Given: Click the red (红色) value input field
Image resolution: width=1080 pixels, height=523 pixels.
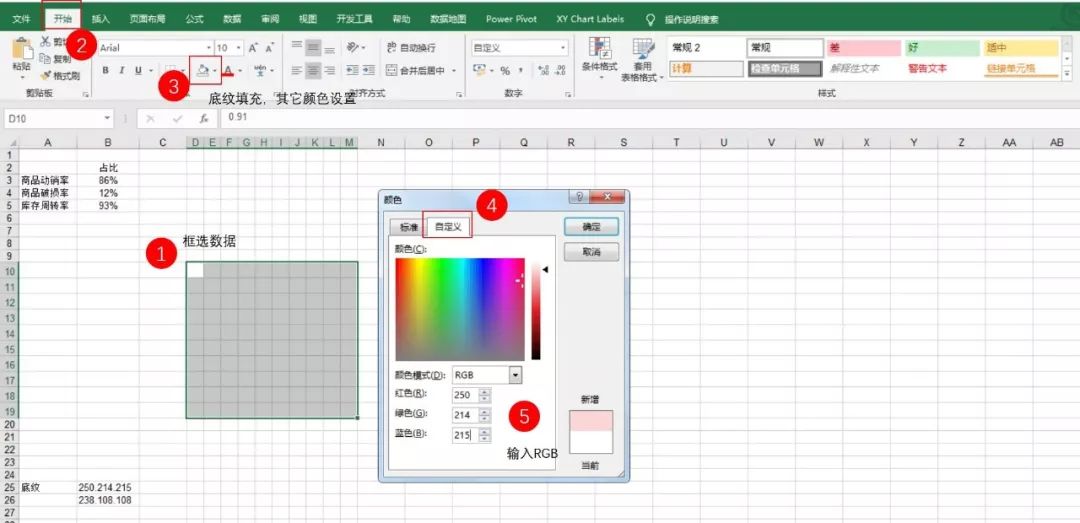Looking at the screenshot, I should pyautogui.click(x=464, y=395).
